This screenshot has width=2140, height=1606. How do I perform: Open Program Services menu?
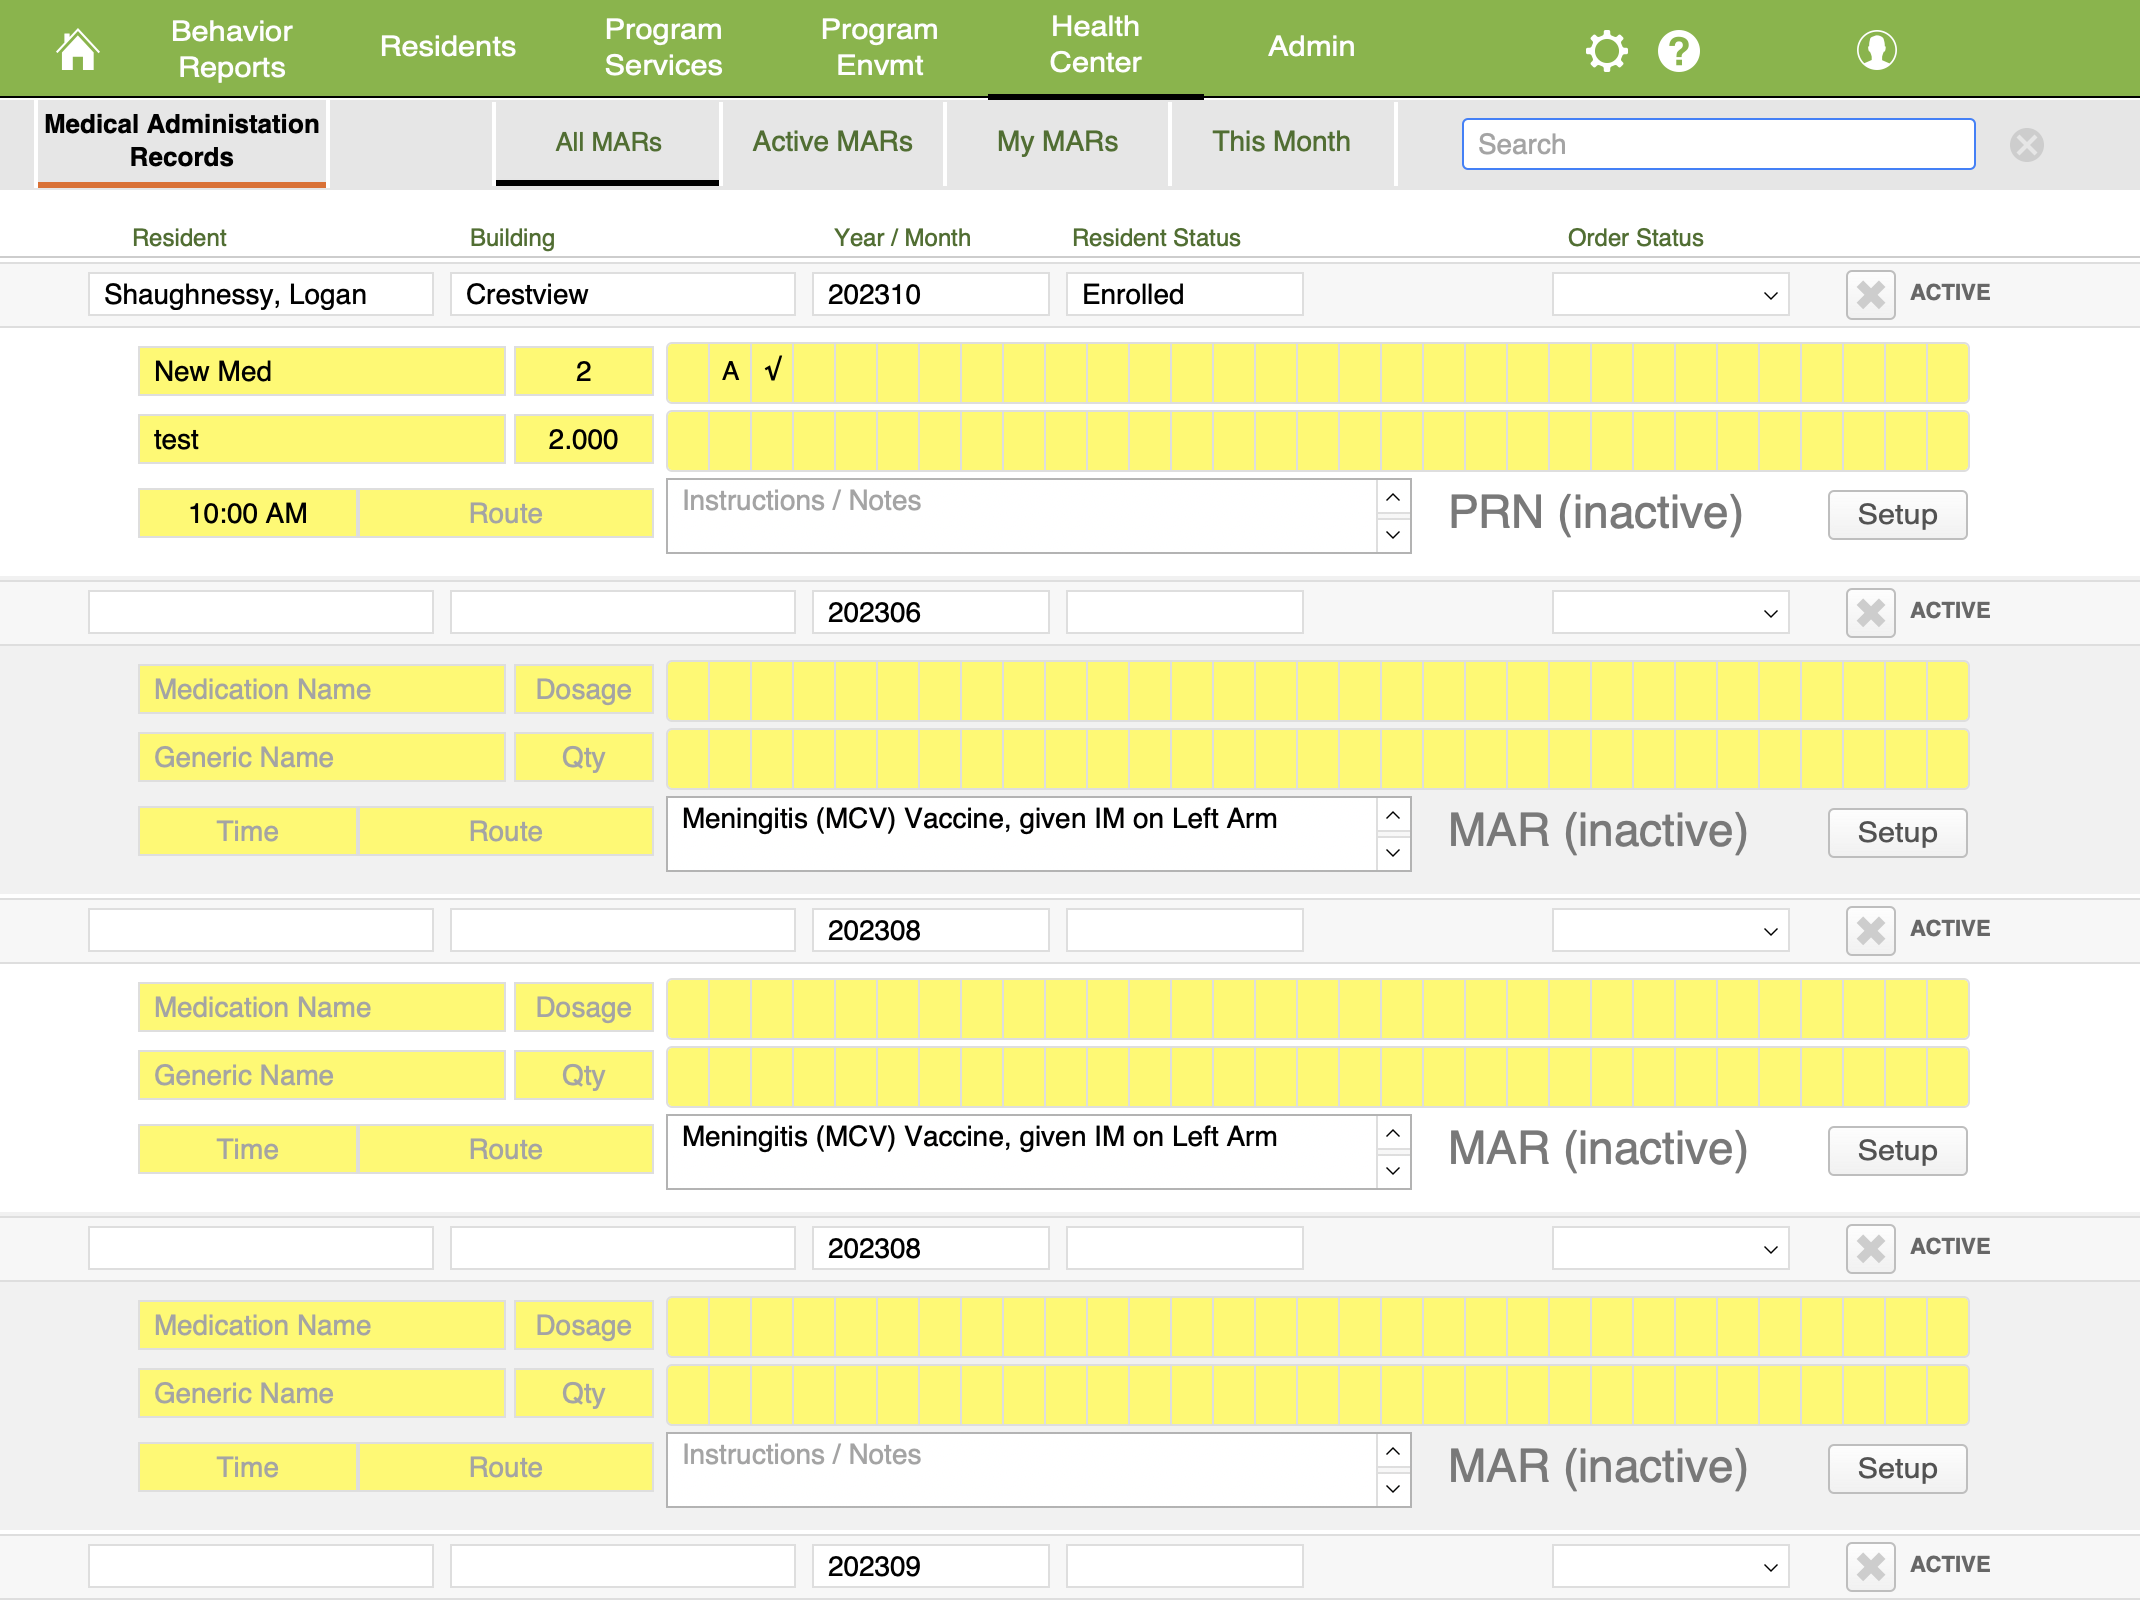[x=663, y=47]
